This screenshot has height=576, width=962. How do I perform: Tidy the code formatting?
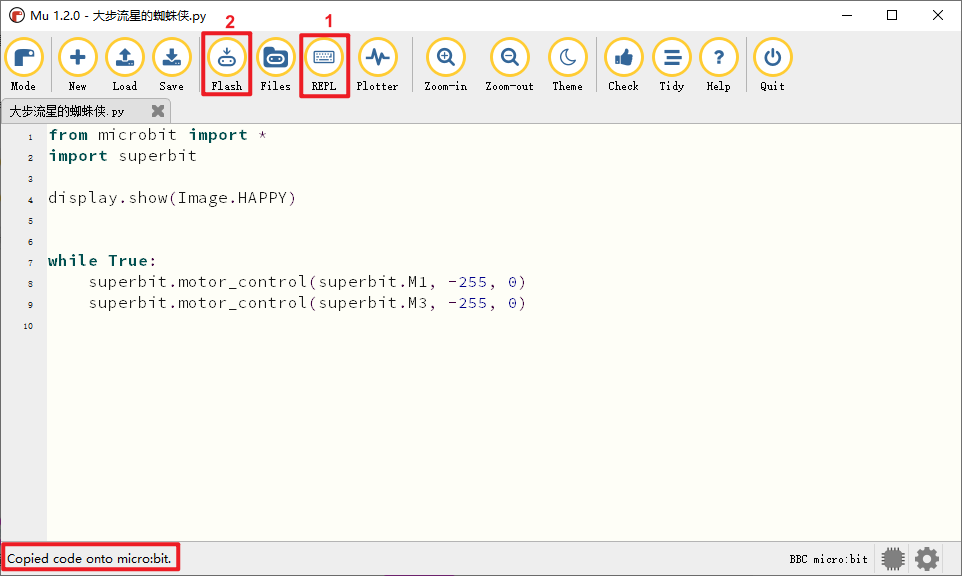[x=672, y=65]
